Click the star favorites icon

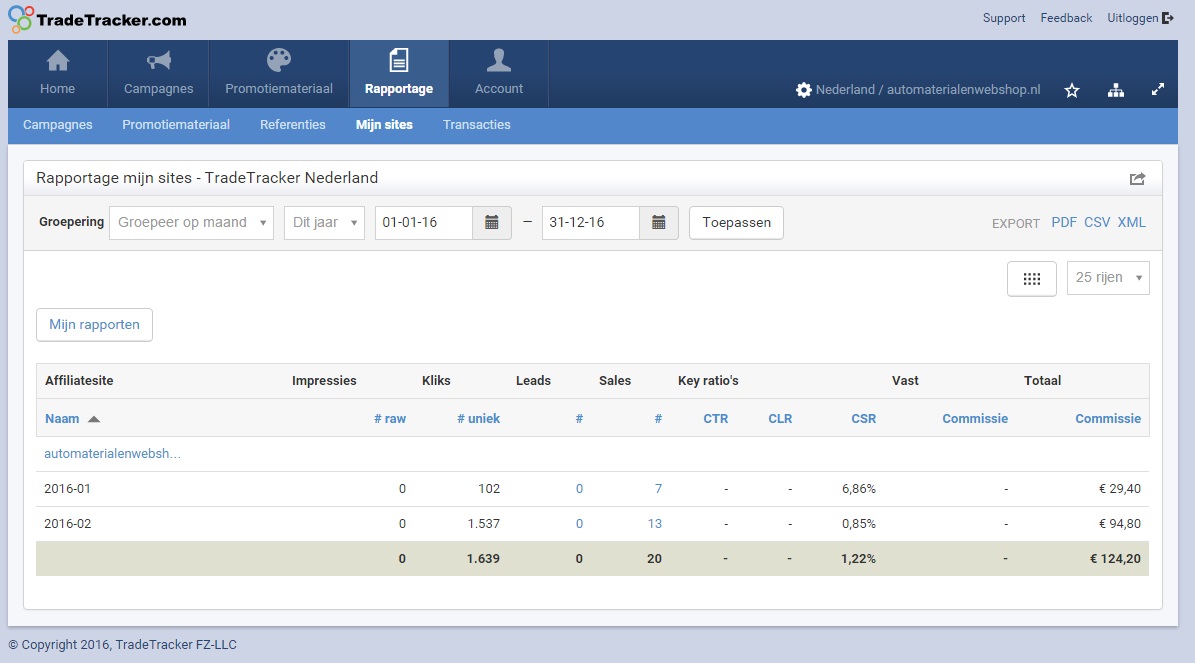tap(1072, 91)
